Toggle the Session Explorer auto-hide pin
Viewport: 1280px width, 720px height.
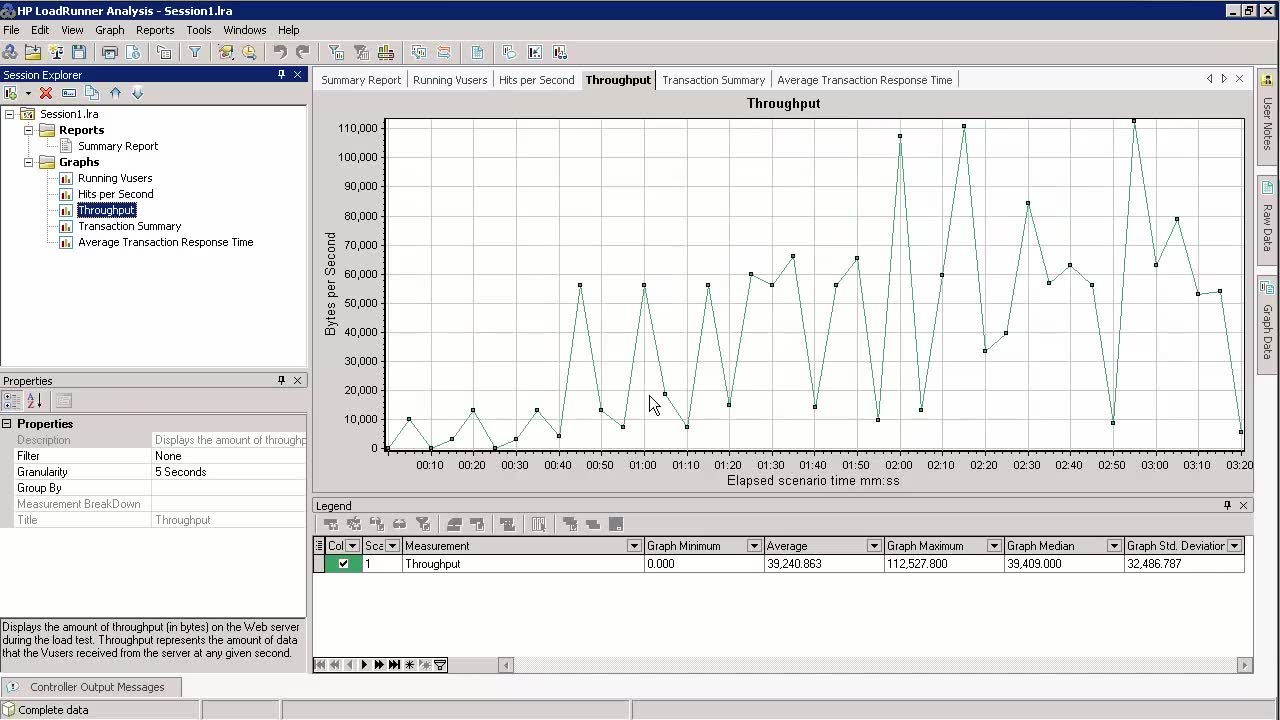pyautogui.click(x=281, y=75)
